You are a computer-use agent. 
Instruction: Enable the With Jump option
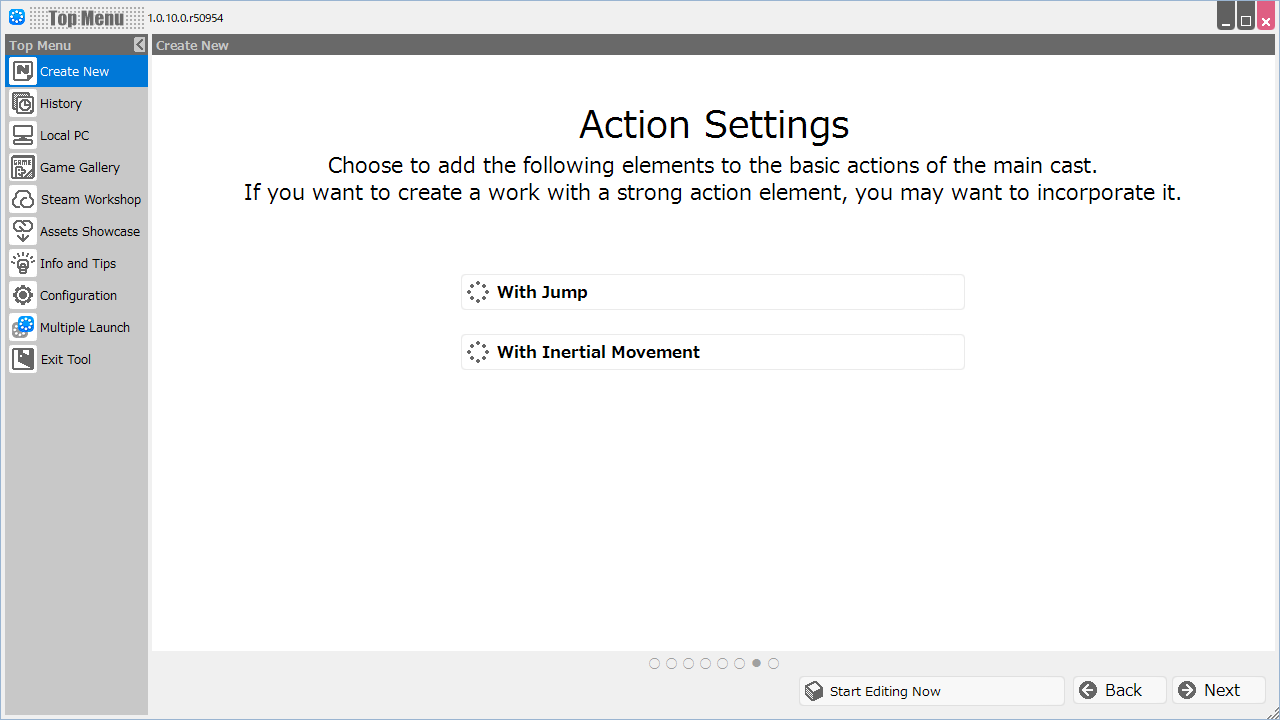(712, 292)
